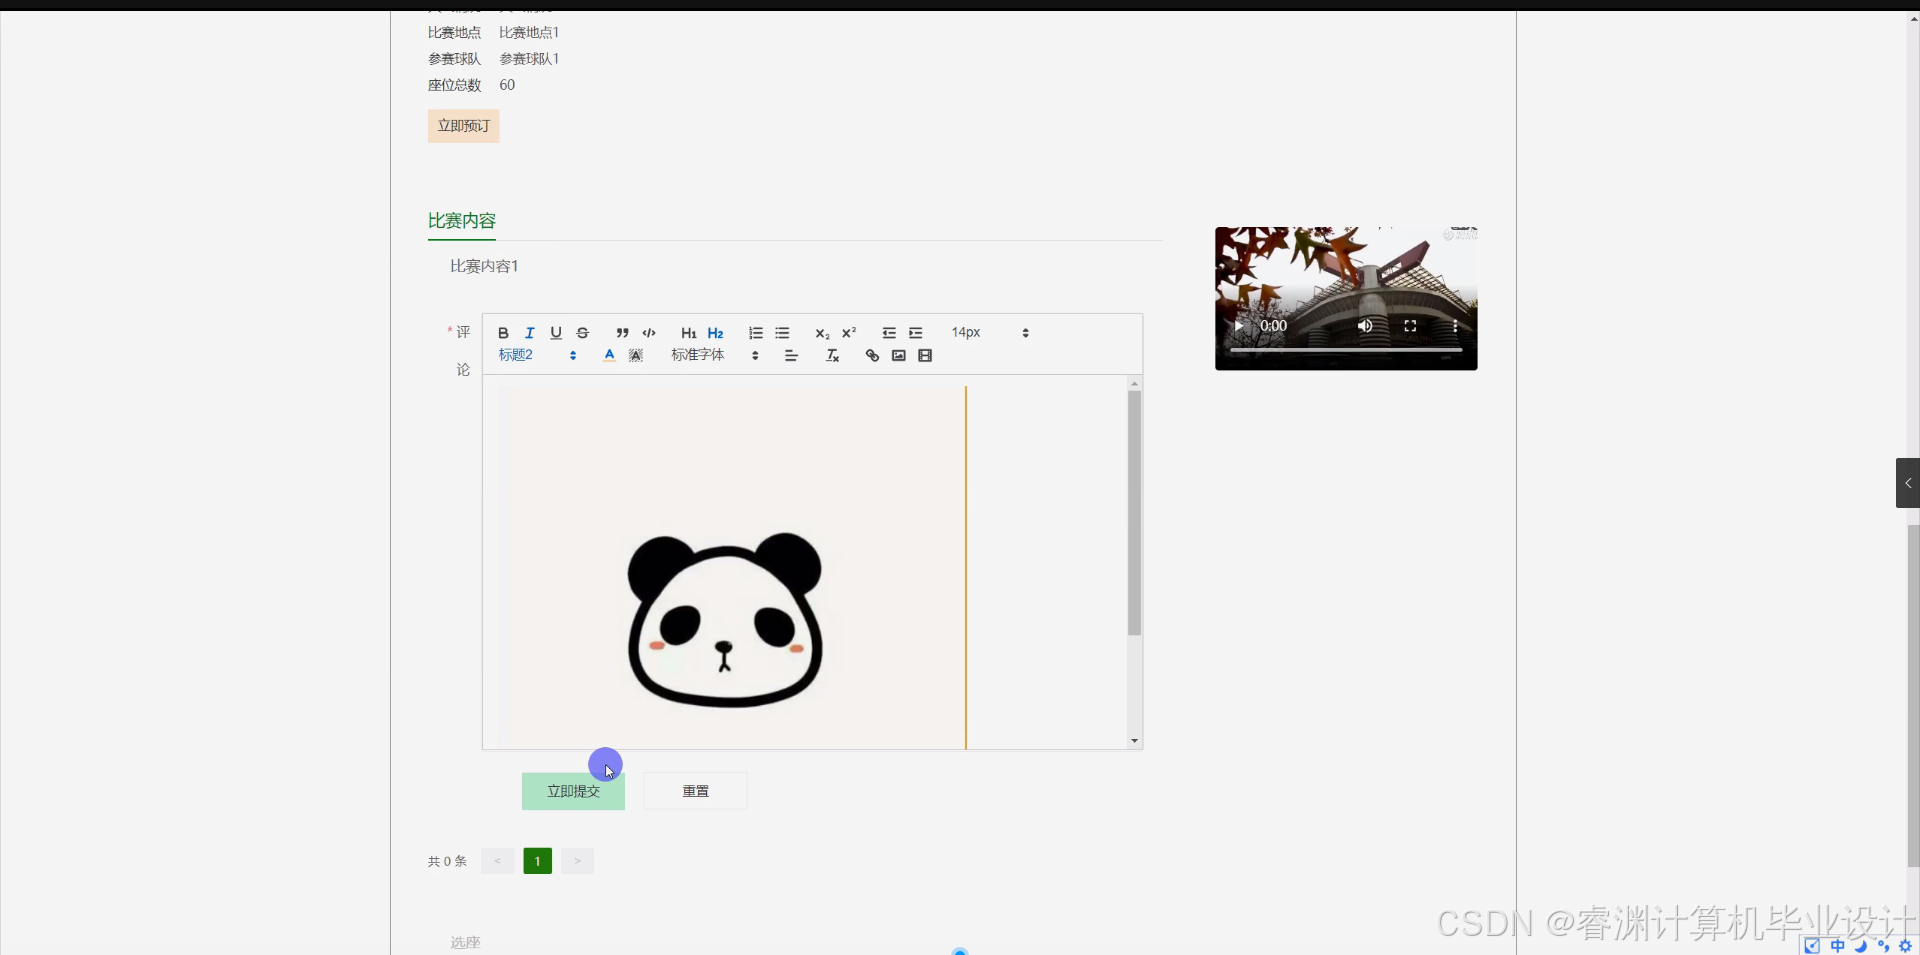Click the 比赛地点1 value text

click(x=529, y=33)
